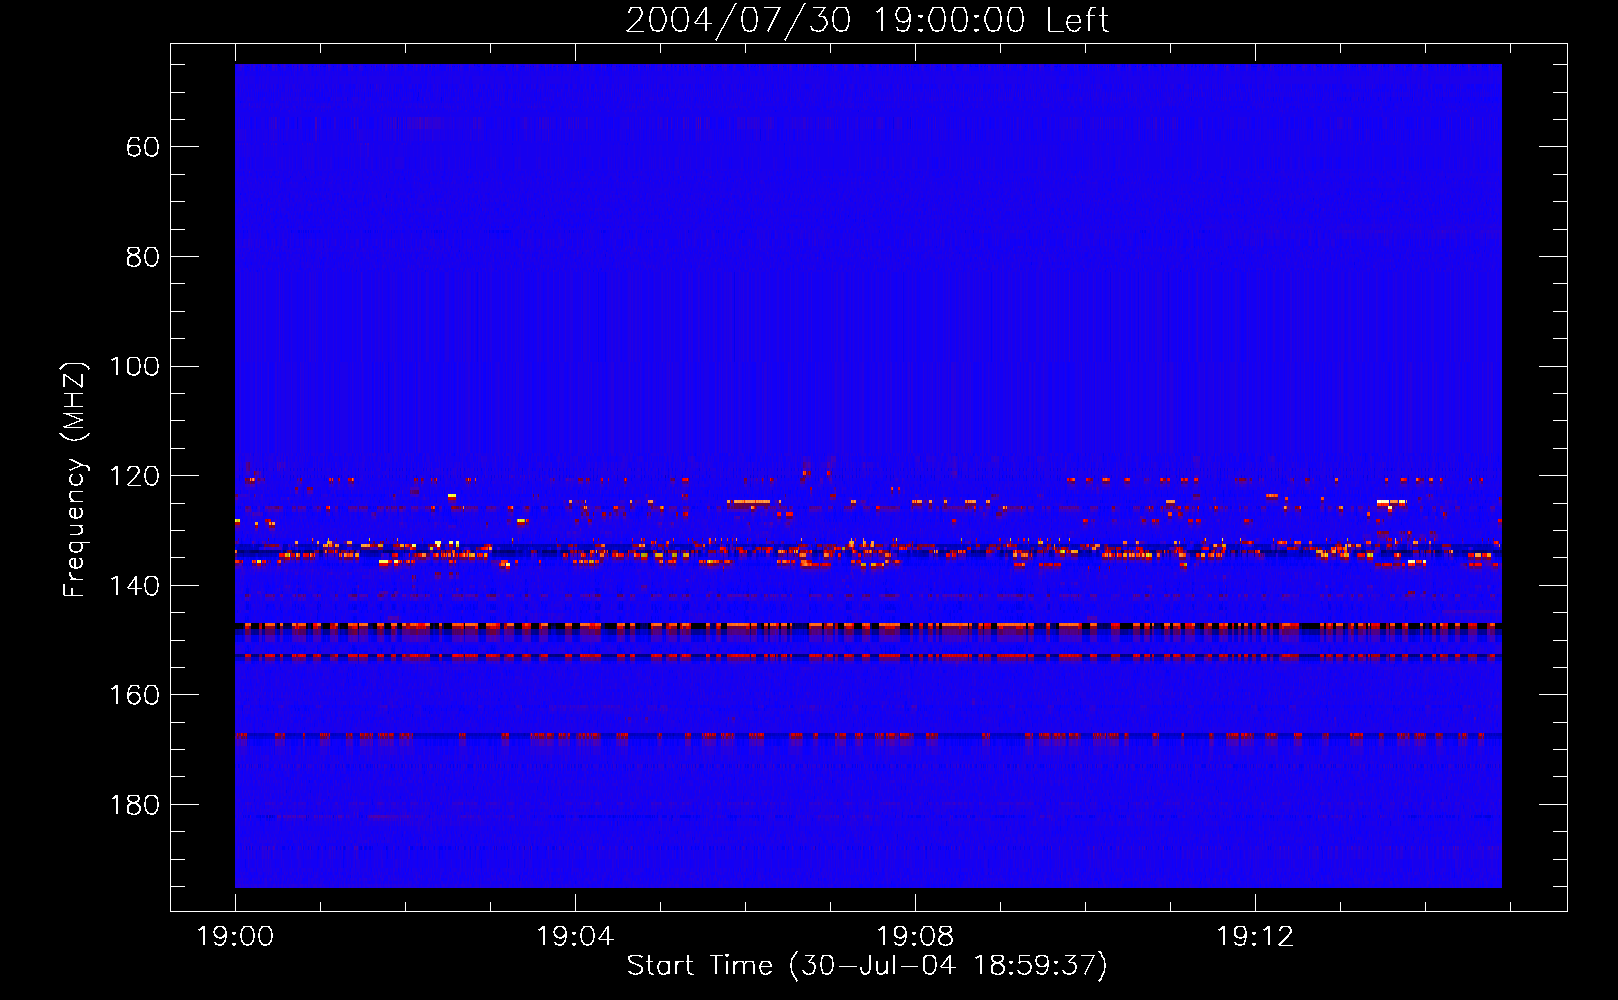Select the 'Frequency (MHZ)' axis label
The width and height of the screenshot is (1618, 1000).
coord(75,479)
